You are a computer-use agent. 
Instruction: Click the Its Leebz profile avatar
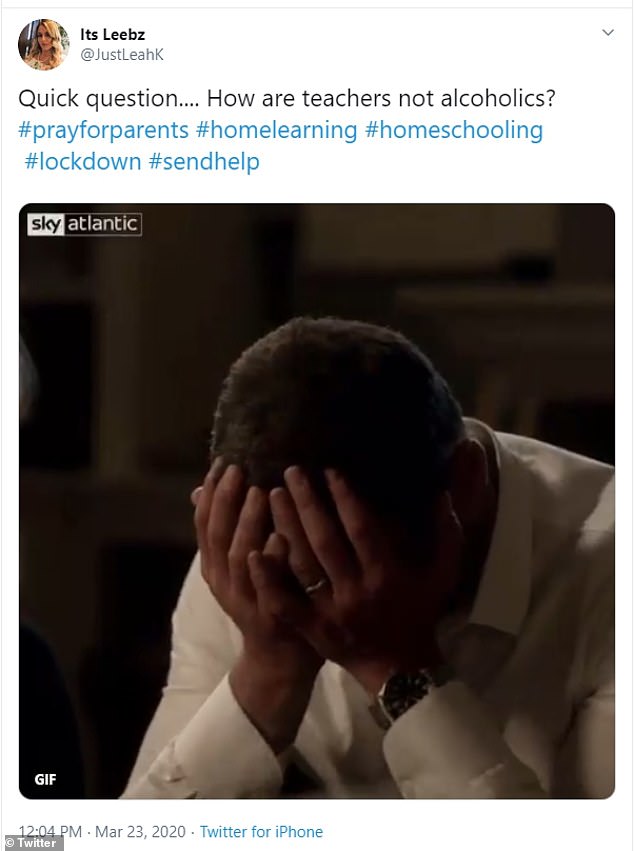click(x=43, y=45)
